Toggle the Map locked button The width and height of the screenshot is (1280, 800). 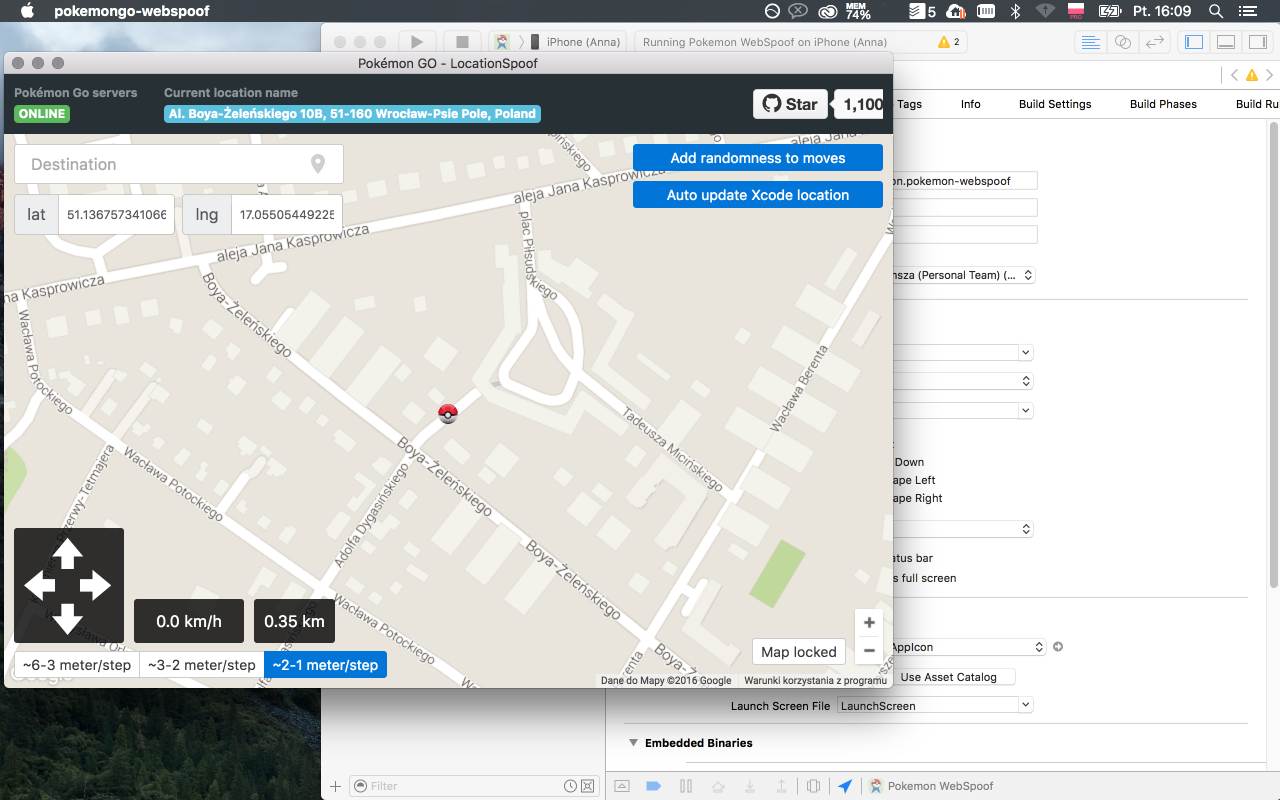[x=799, y=652]
